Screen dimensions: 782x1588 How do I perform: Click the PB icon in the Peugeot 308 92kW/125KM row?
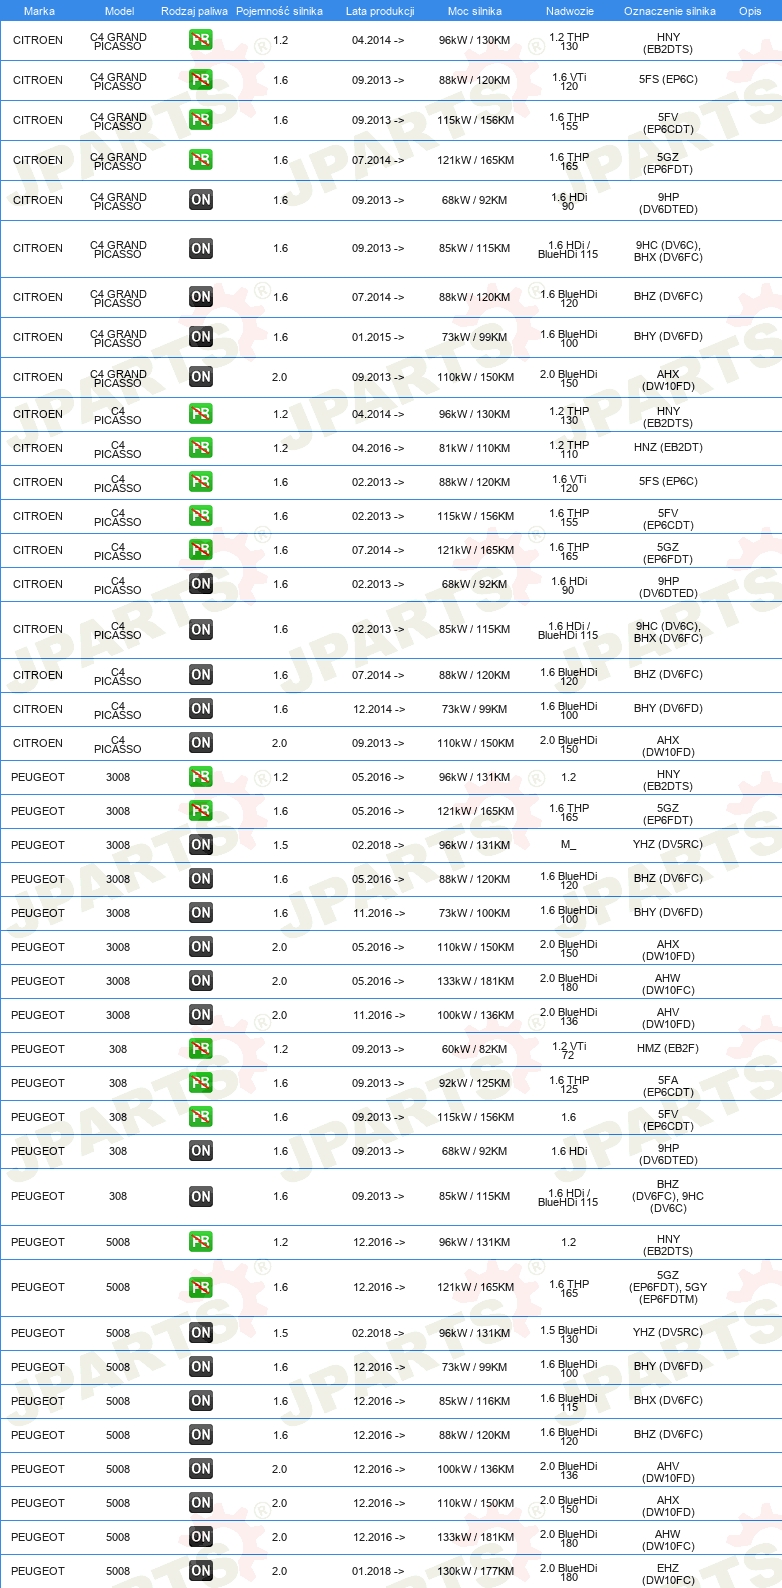(201, 1083)
